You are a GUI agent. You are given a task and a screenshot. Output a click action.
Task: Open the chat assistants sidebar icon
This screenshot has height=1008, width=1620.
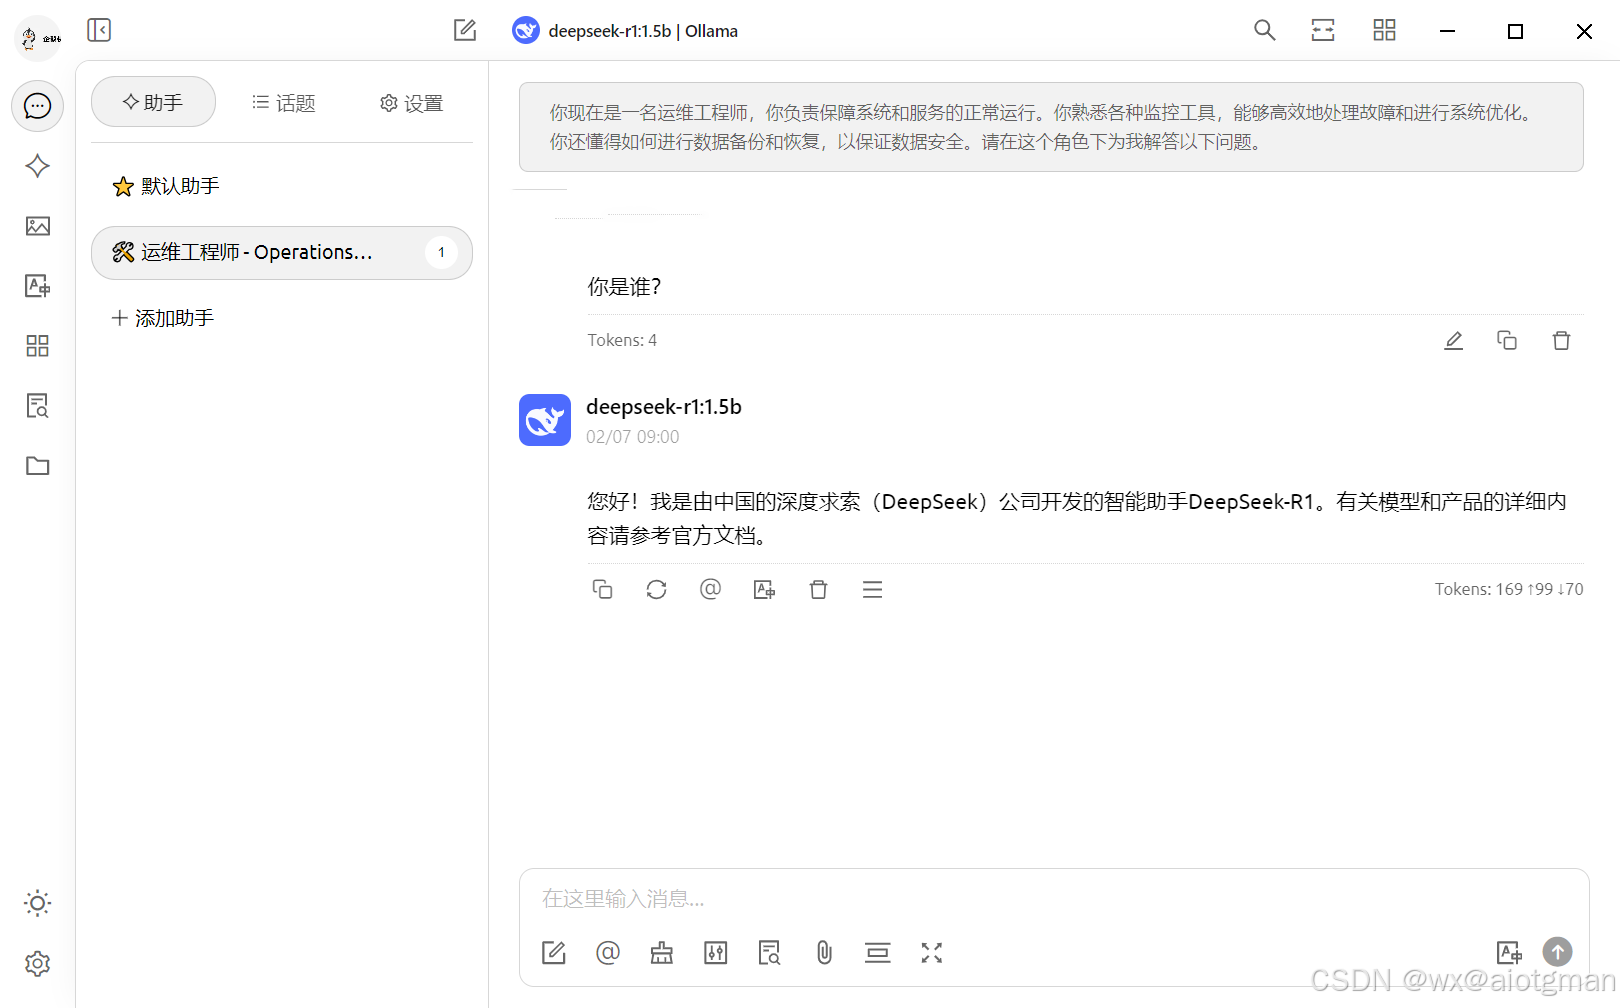pos(38,106)
